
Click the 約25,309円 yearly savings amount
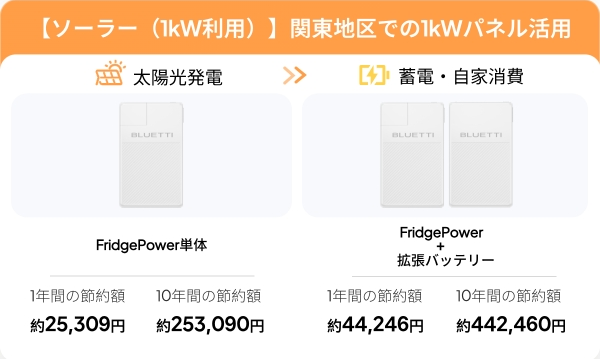(78, 324)
